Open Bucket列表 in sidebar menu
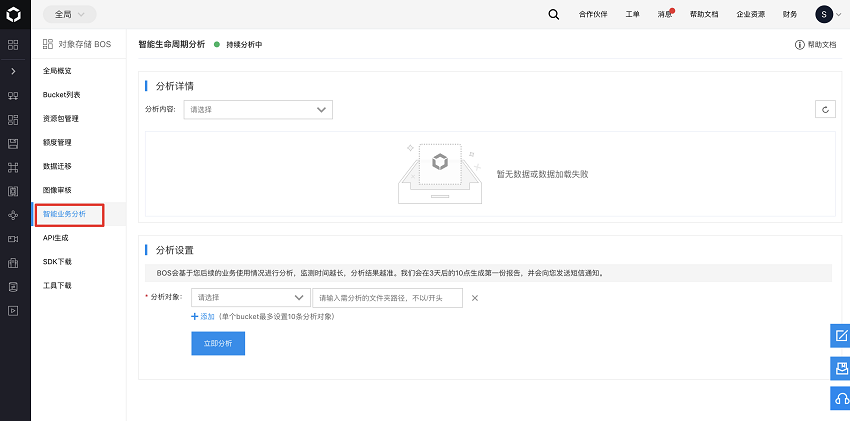 [62, 95]
